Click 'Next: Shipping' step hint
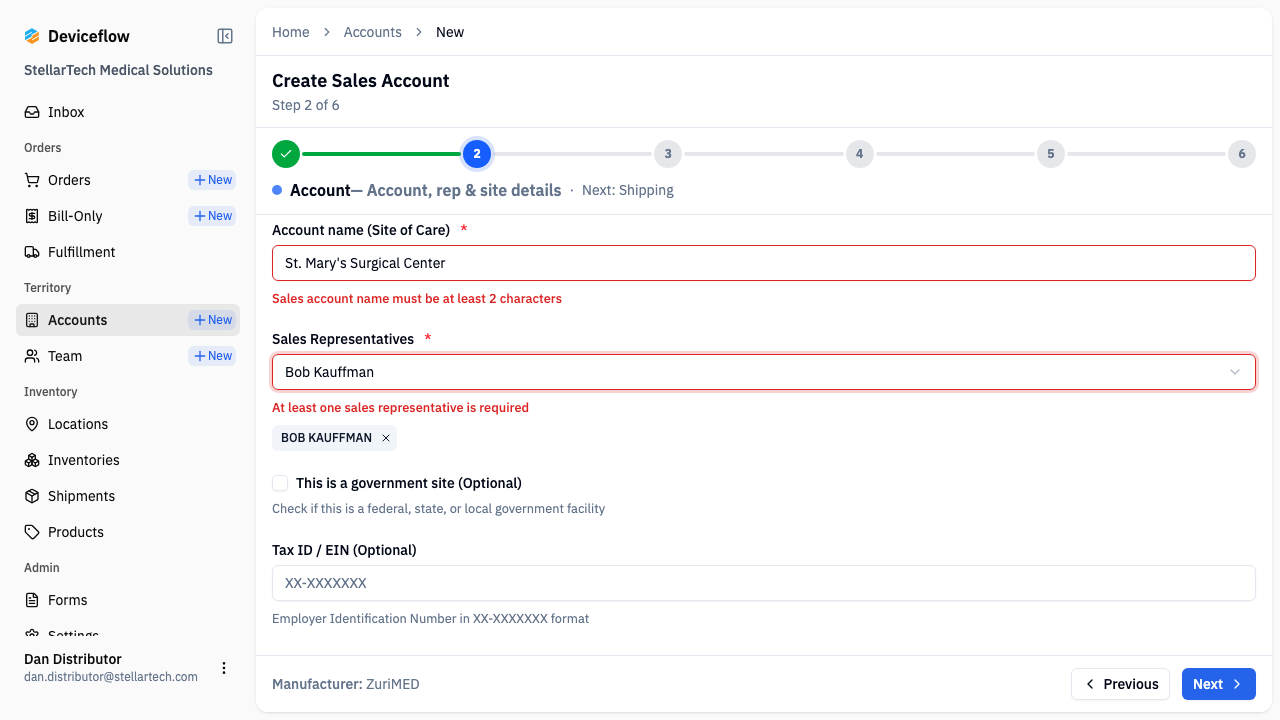 pos(628,190)
